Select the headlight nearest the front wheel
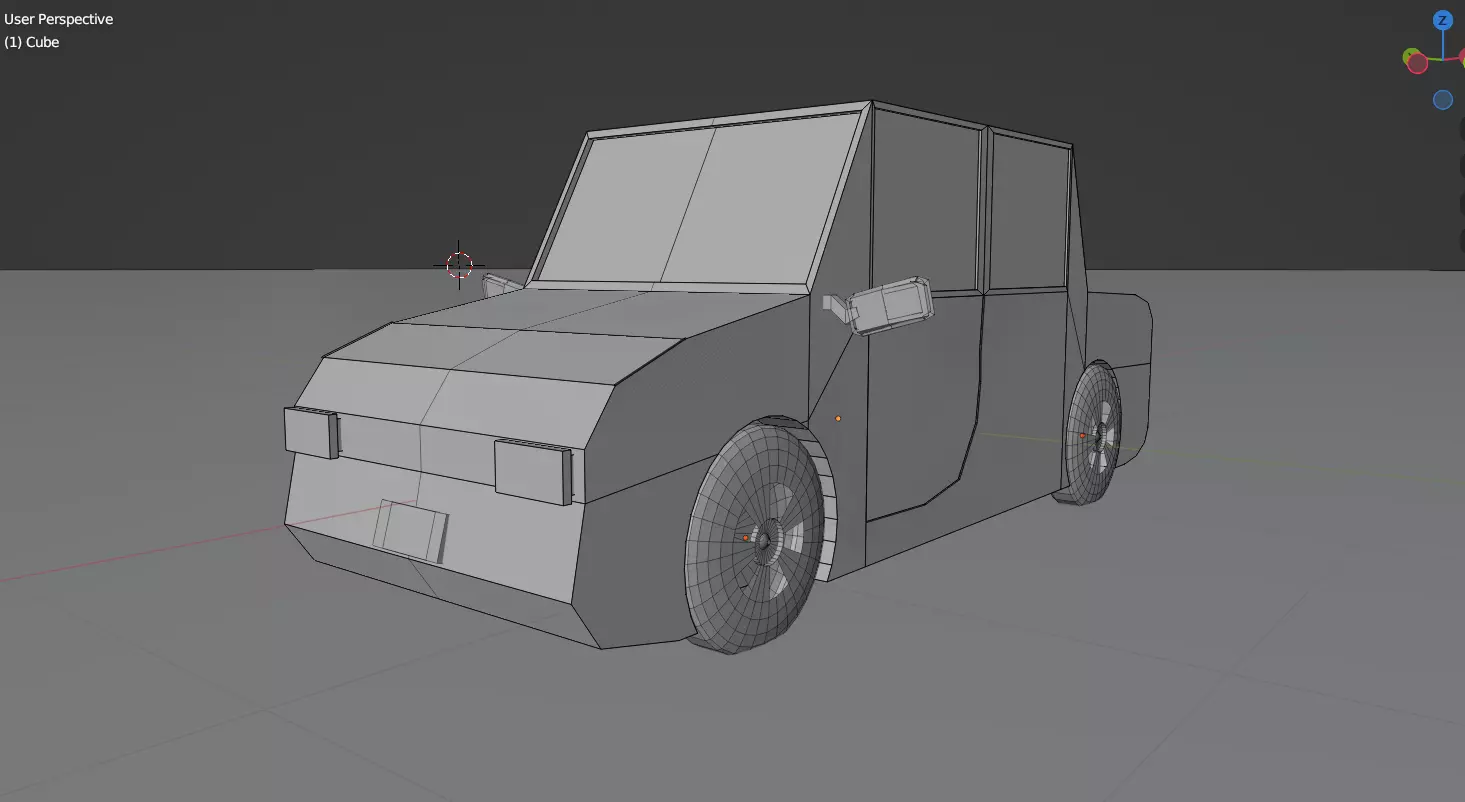The height and width of the screenshot is (802, 1465). (533, 471)
